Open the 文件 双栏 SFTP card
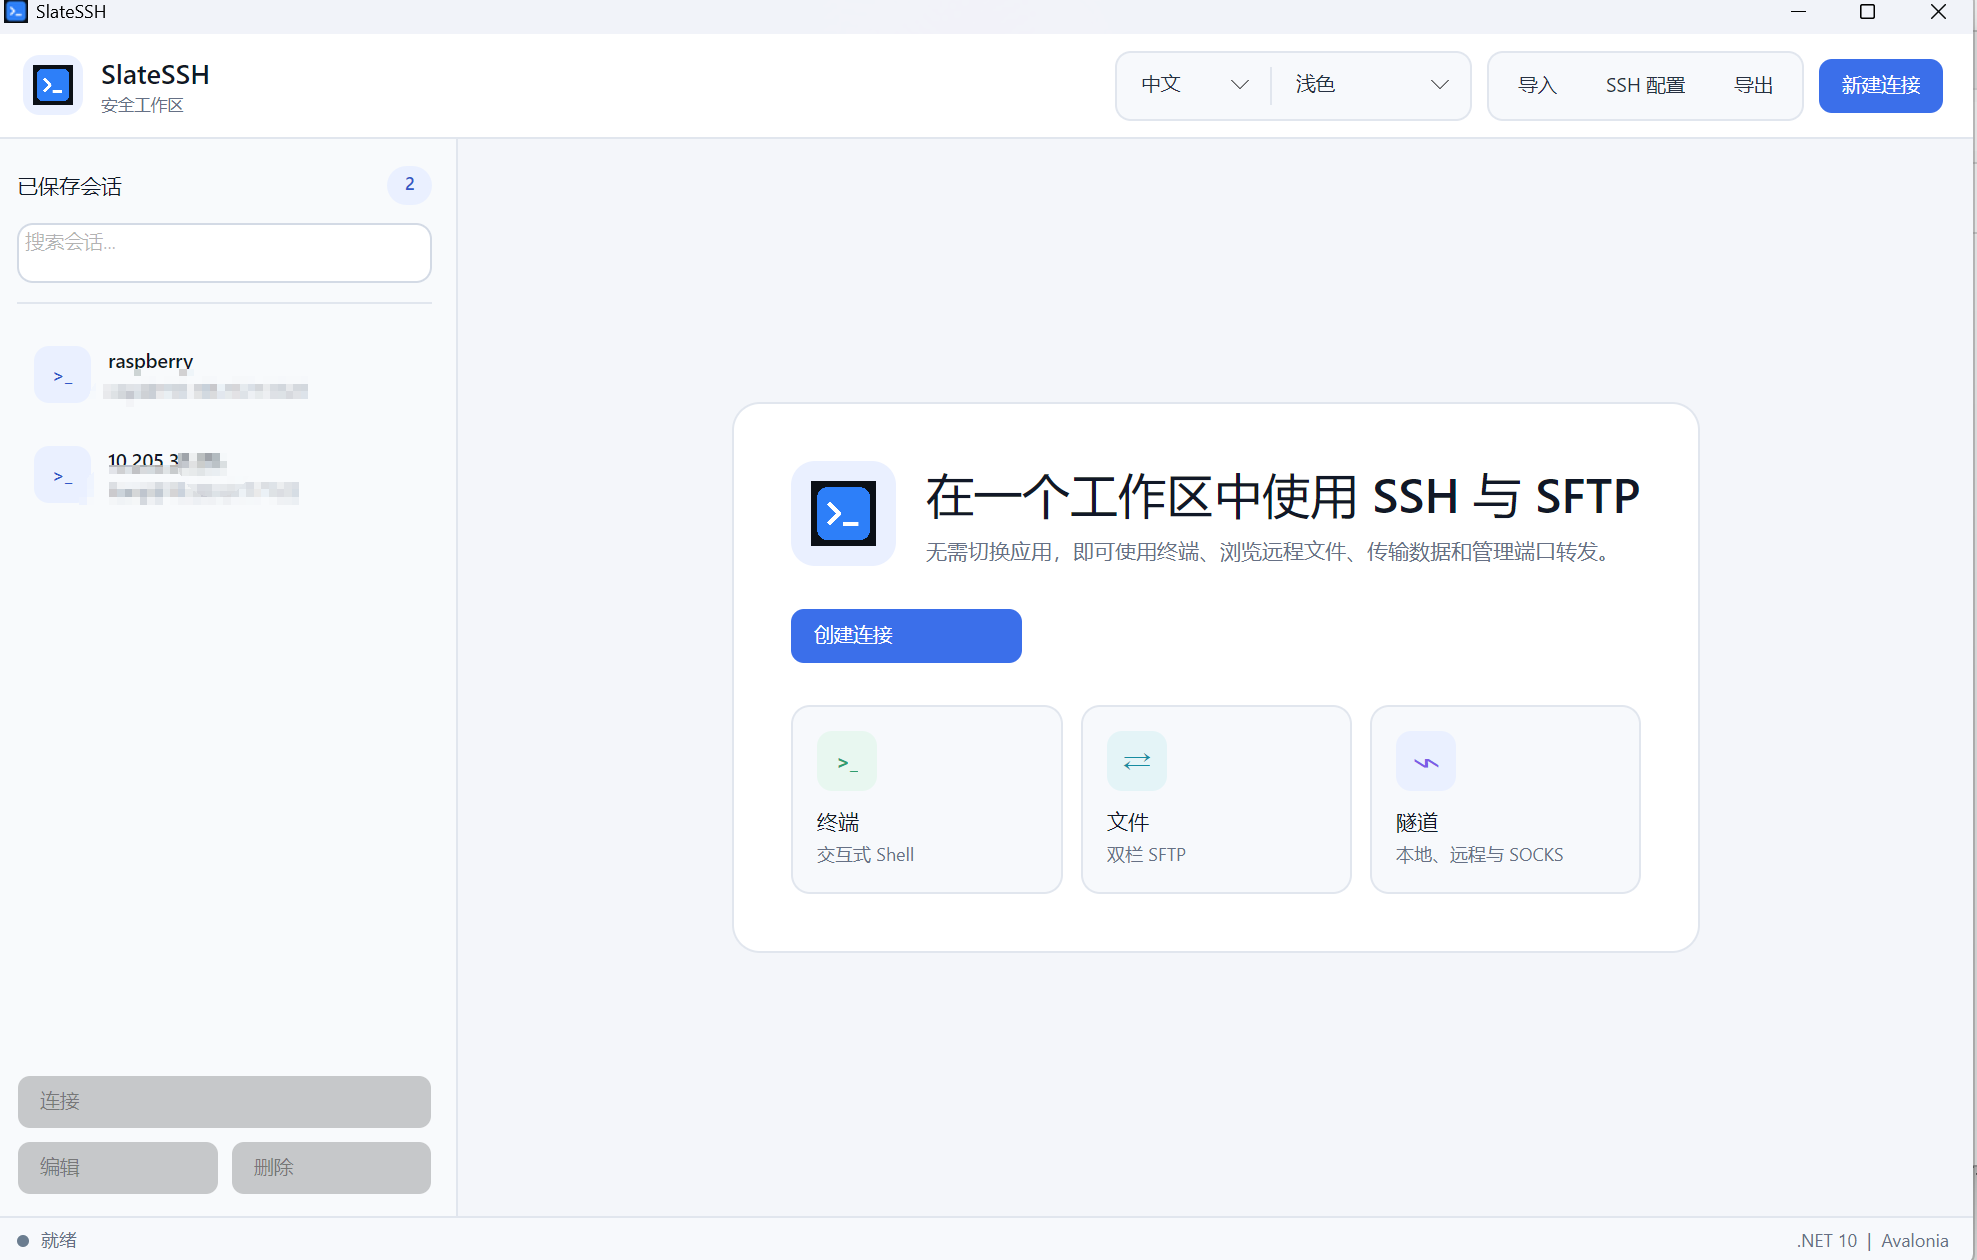The width and height of the screenshot is (1977, 1260). click(1216, 799)
